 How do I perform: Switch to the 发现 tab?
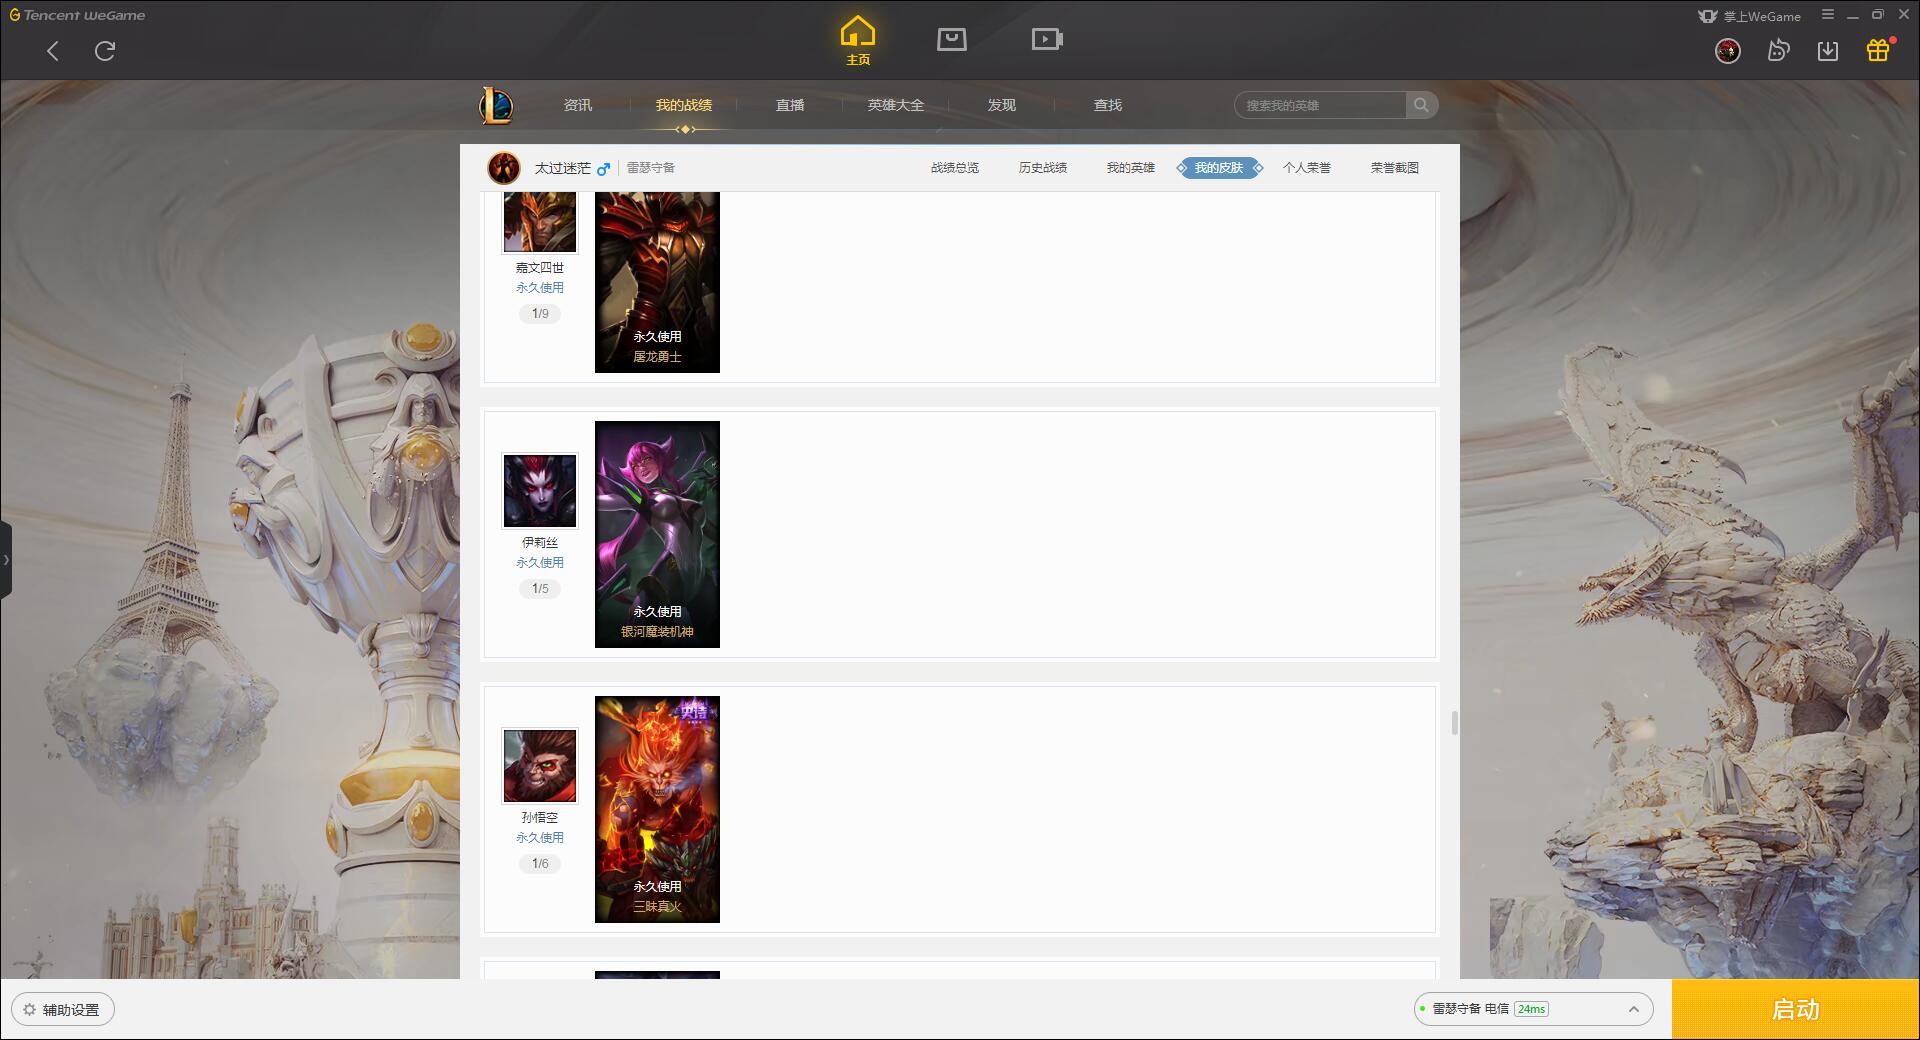pos(1002,105)
